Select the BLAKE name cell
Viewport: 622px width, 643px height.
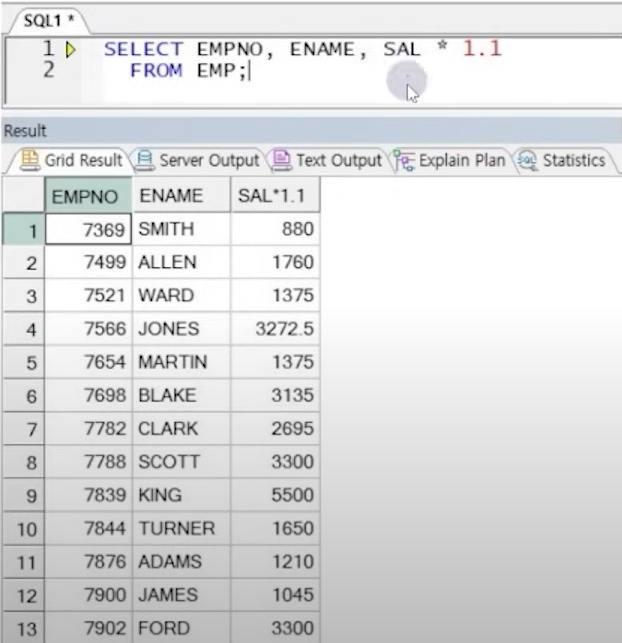click(x=182, y=395)
